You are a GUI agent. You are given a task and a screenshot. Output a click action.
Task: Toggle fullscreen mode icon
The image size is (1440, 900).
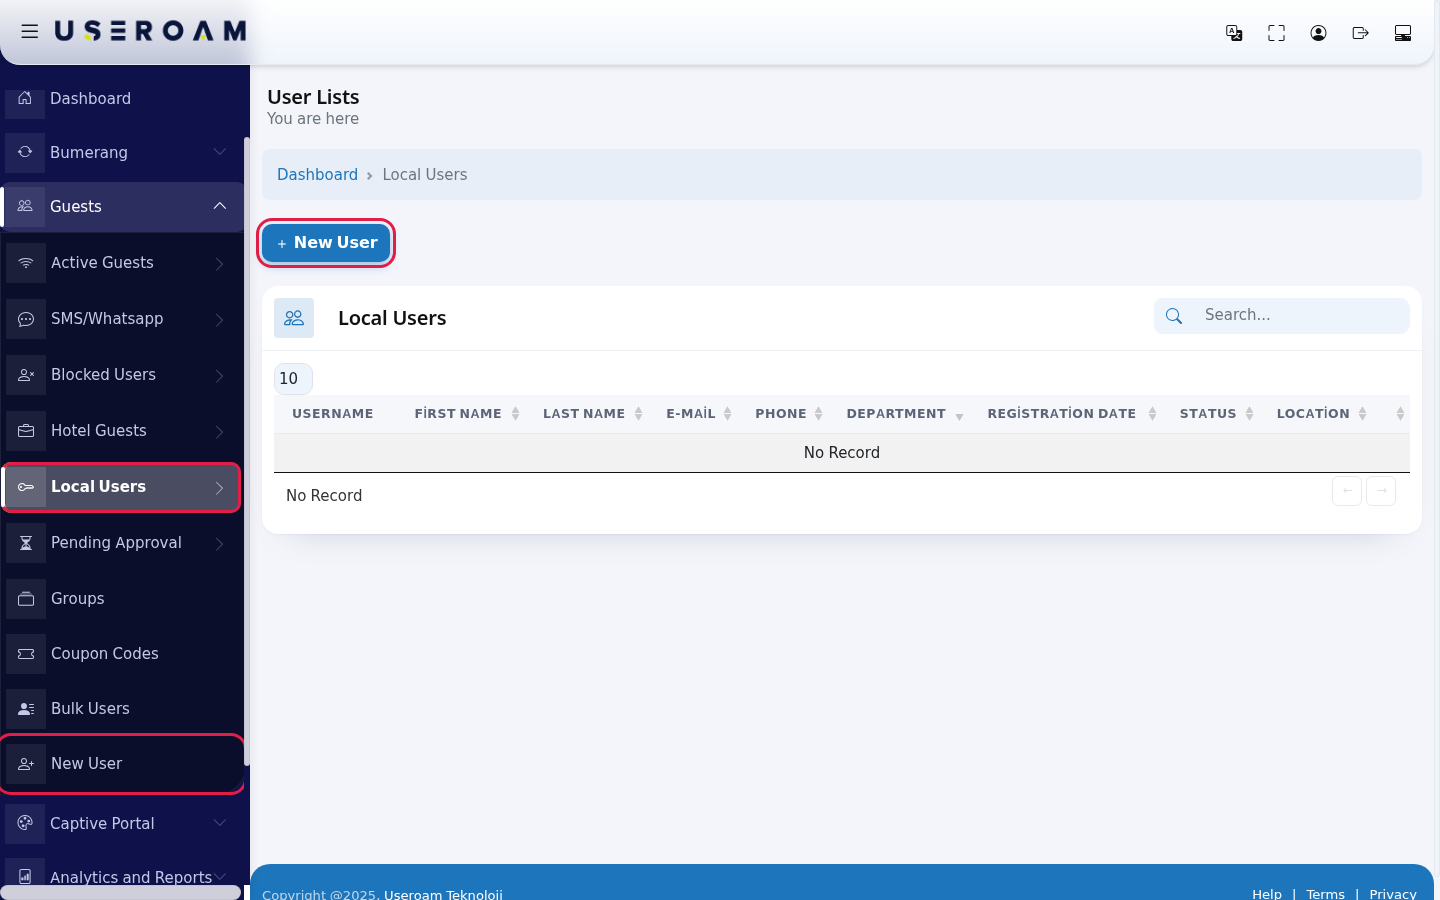coord(1276,33)
